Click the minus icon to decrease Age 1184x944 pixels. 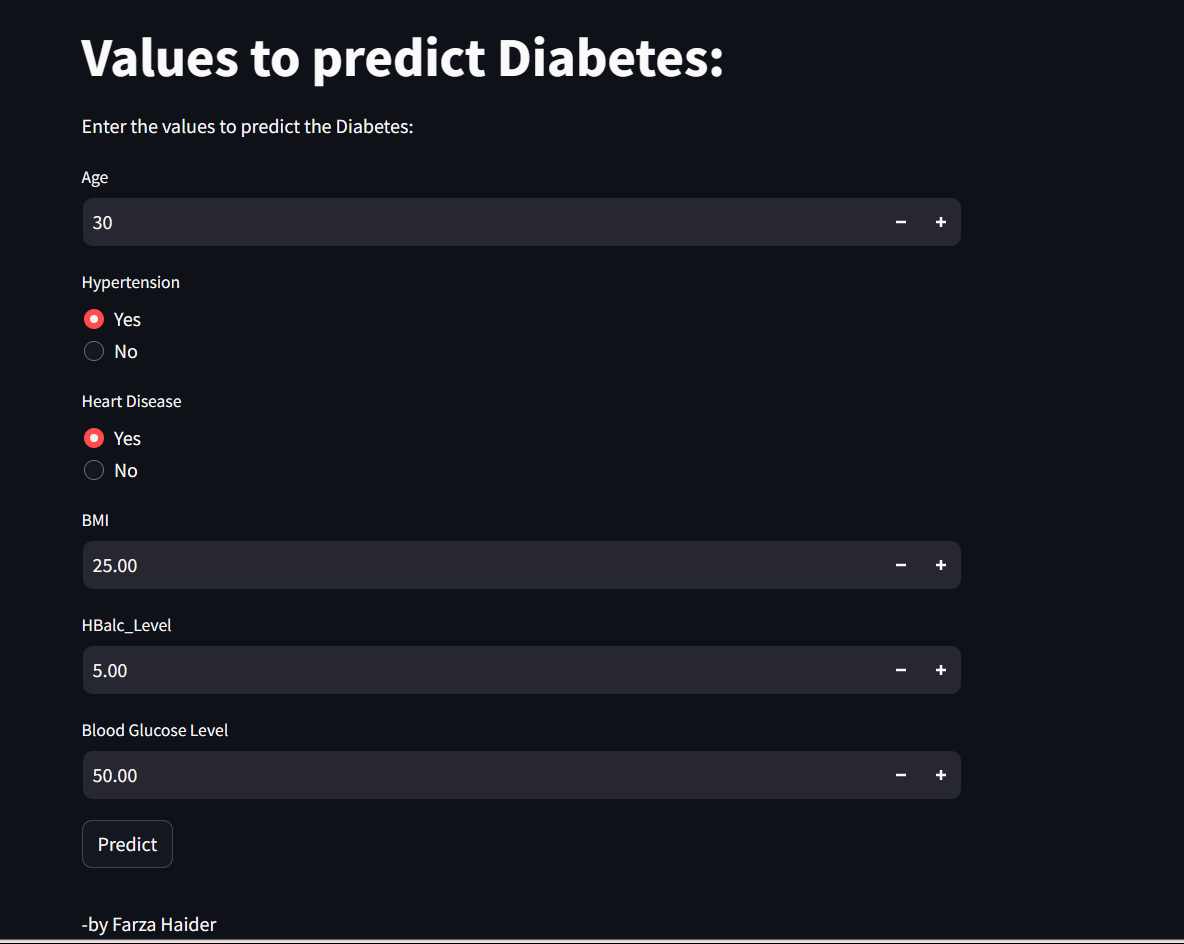[900, 222]
